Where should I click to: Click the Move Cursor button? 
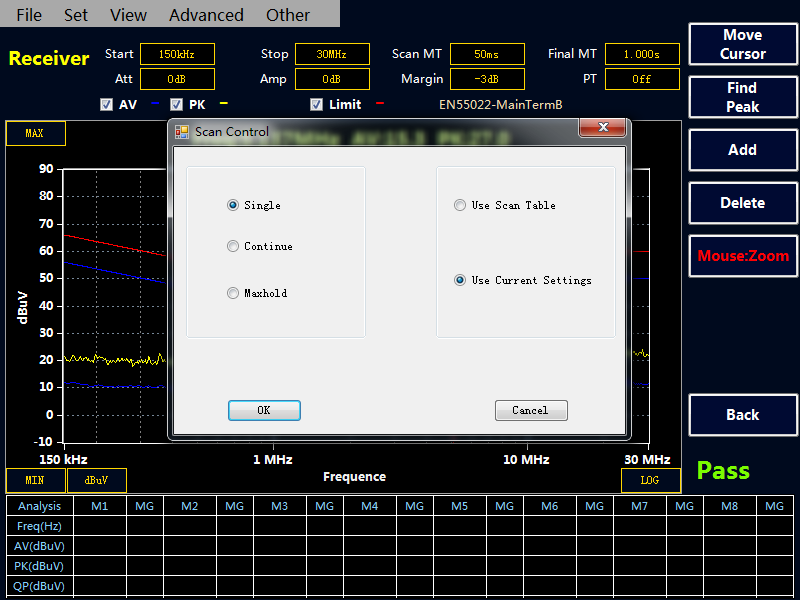tap(742, 44)
